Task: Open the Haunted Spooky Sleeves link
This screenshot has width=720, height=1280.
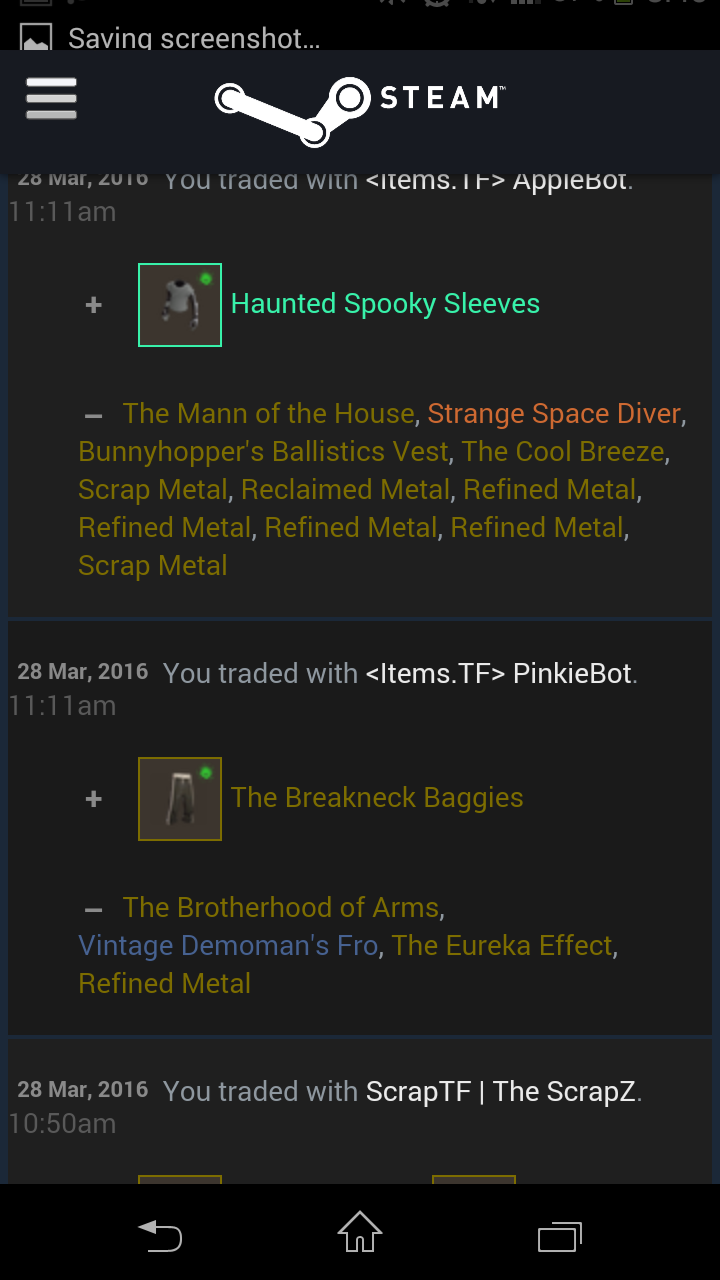Action: pyautogui.click(x=385, y=304)
